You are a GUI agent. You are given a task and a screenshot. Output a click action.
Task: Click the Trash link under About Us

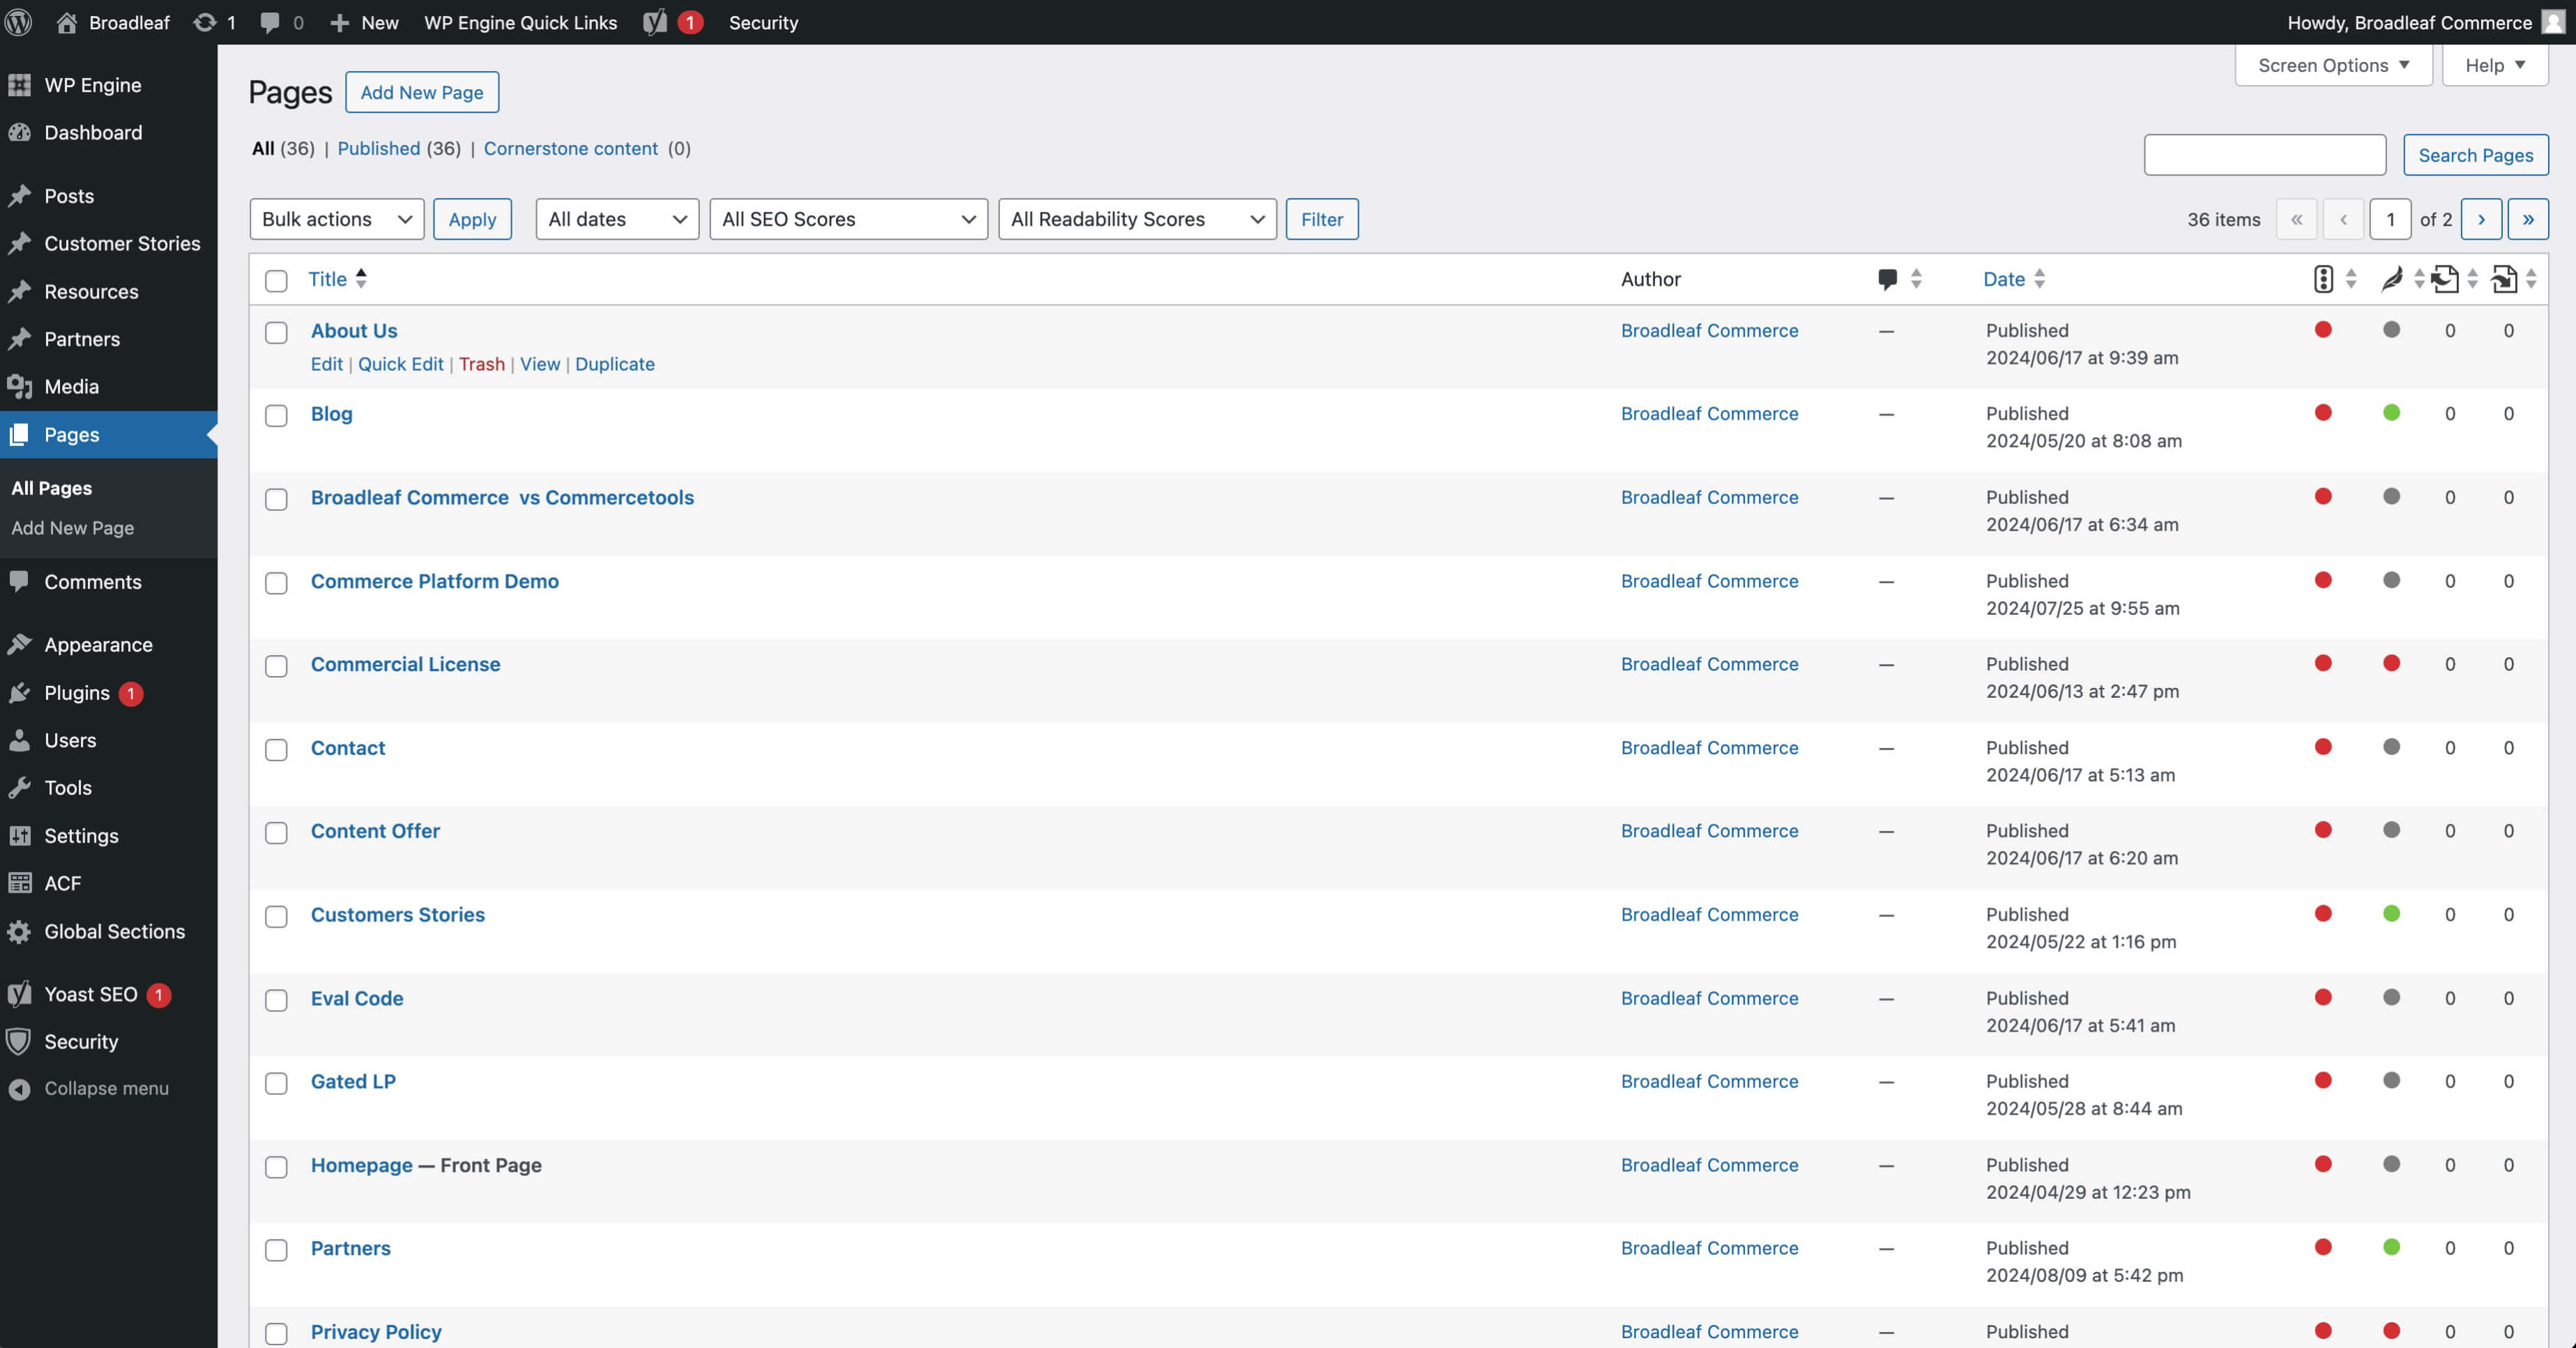482,364
